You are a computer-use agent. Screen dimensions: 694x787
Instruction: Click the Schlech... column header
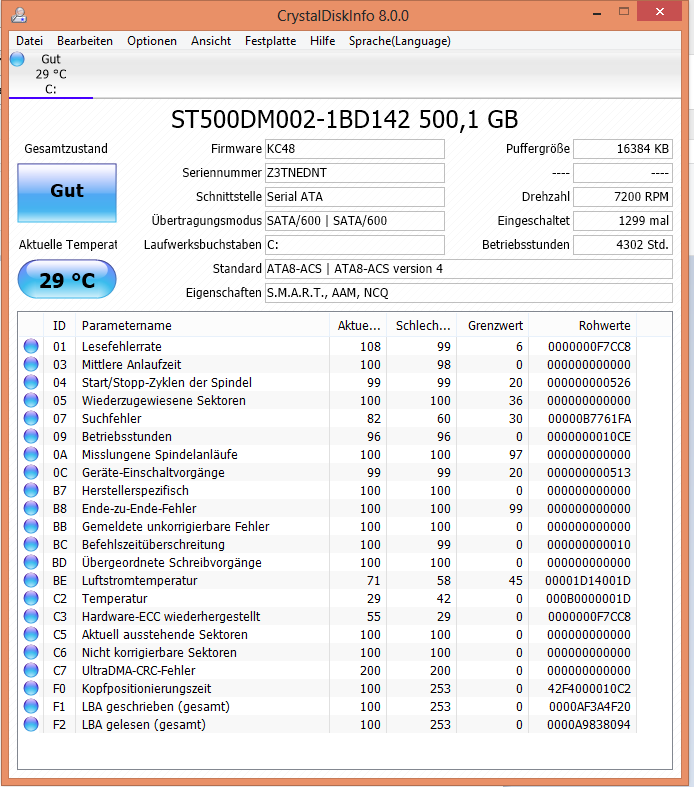(x=423, y=326)
